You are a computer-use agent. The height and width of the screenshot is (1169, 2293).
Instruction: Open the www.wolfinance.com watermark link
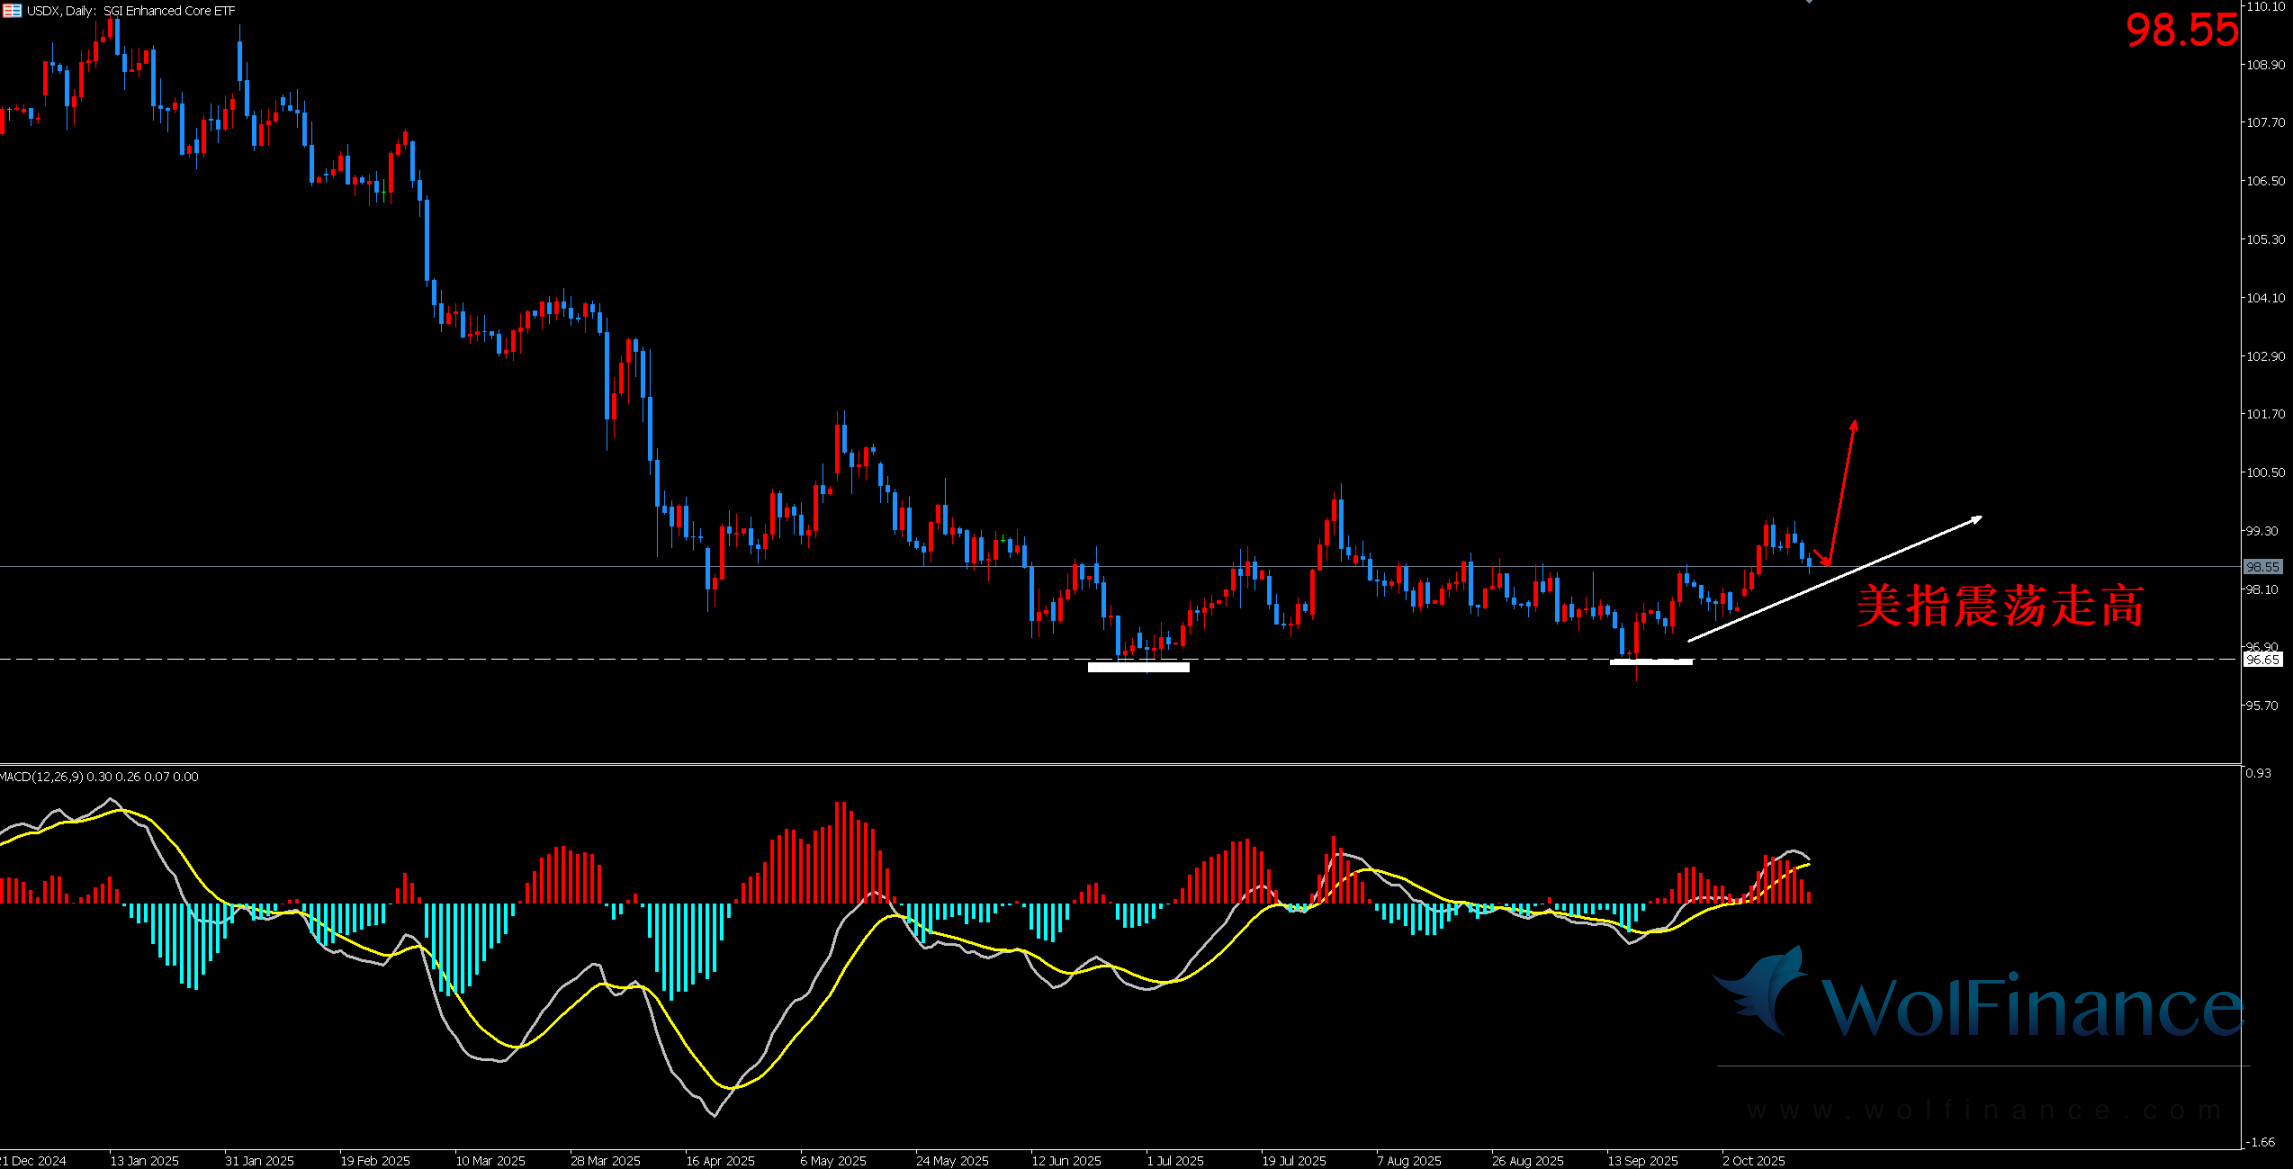(1985, 1110)
